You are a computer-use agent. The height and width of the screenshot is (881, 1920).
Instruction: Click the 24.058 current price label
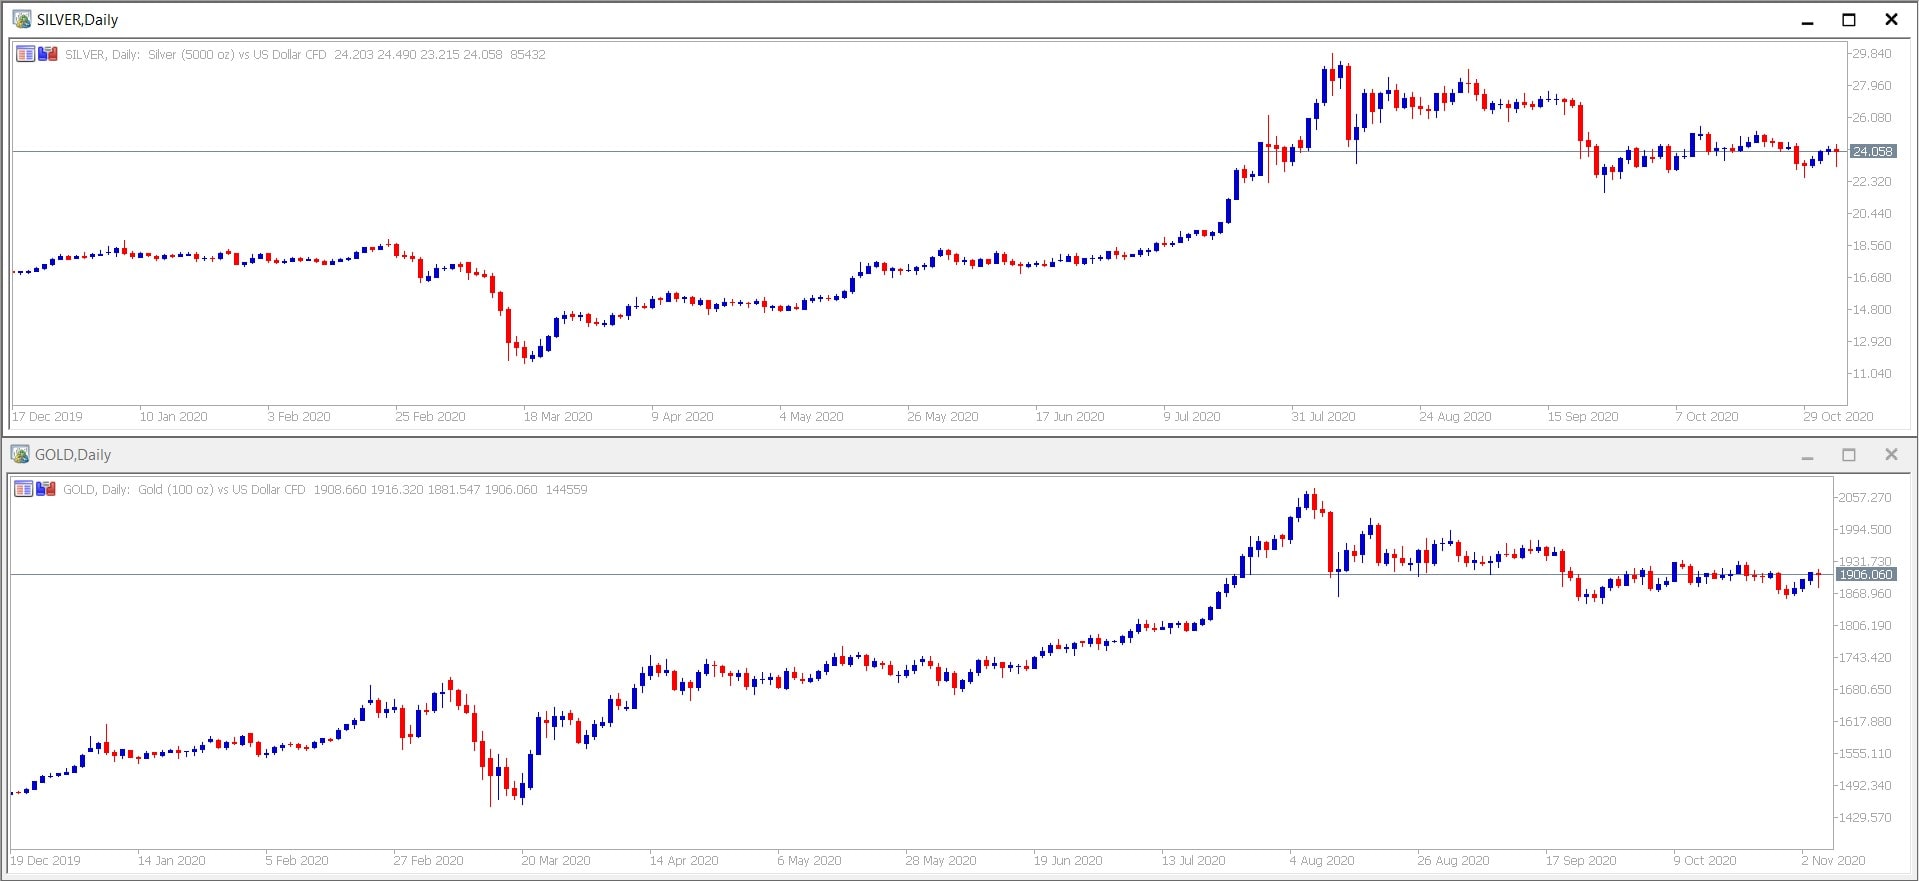point(1872,152)
